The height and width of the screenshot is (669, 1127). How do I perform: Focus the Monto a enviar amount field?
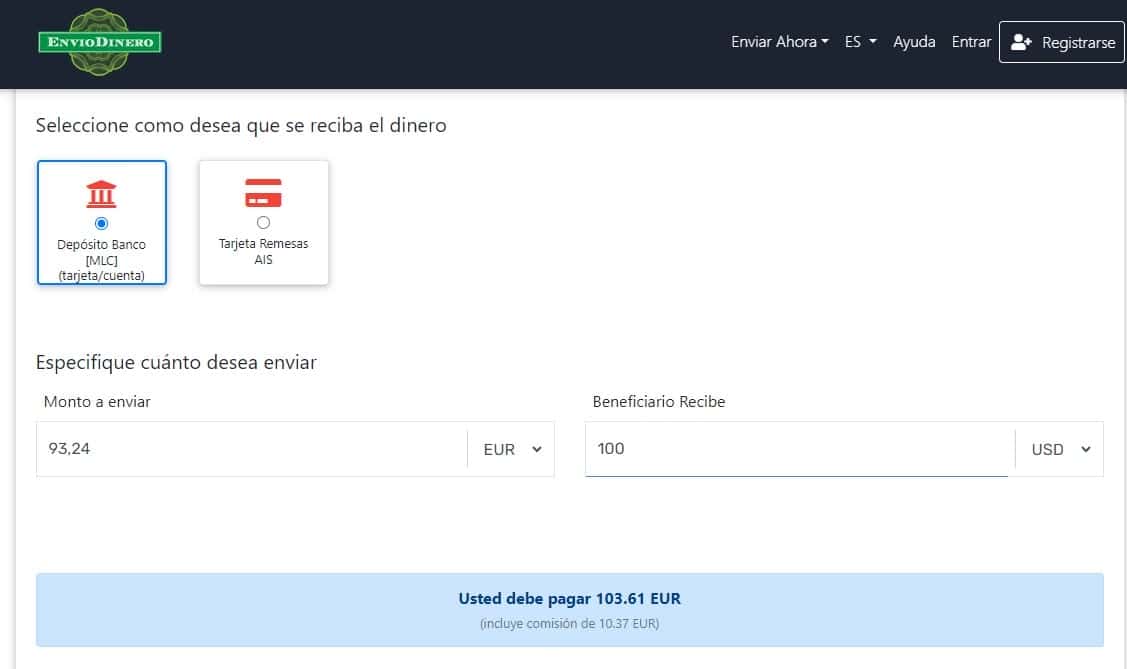tap(250, 449)
